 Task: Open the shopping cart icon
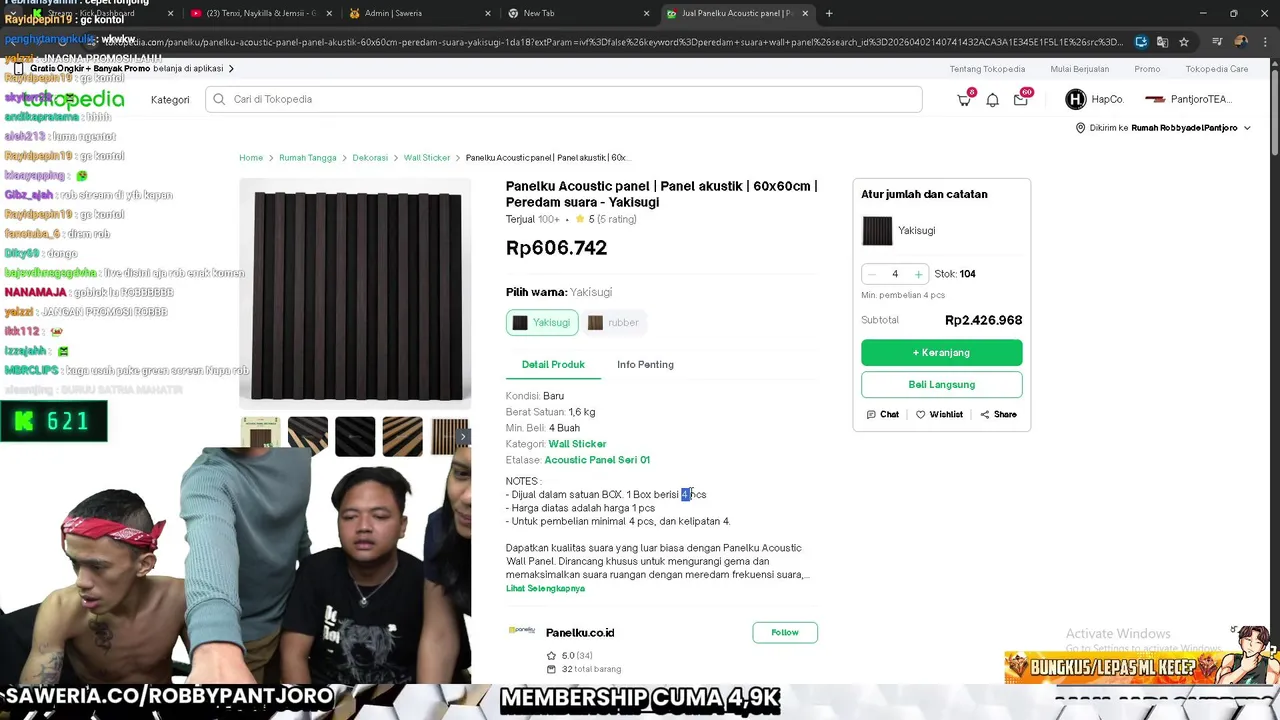pos(964,99)
